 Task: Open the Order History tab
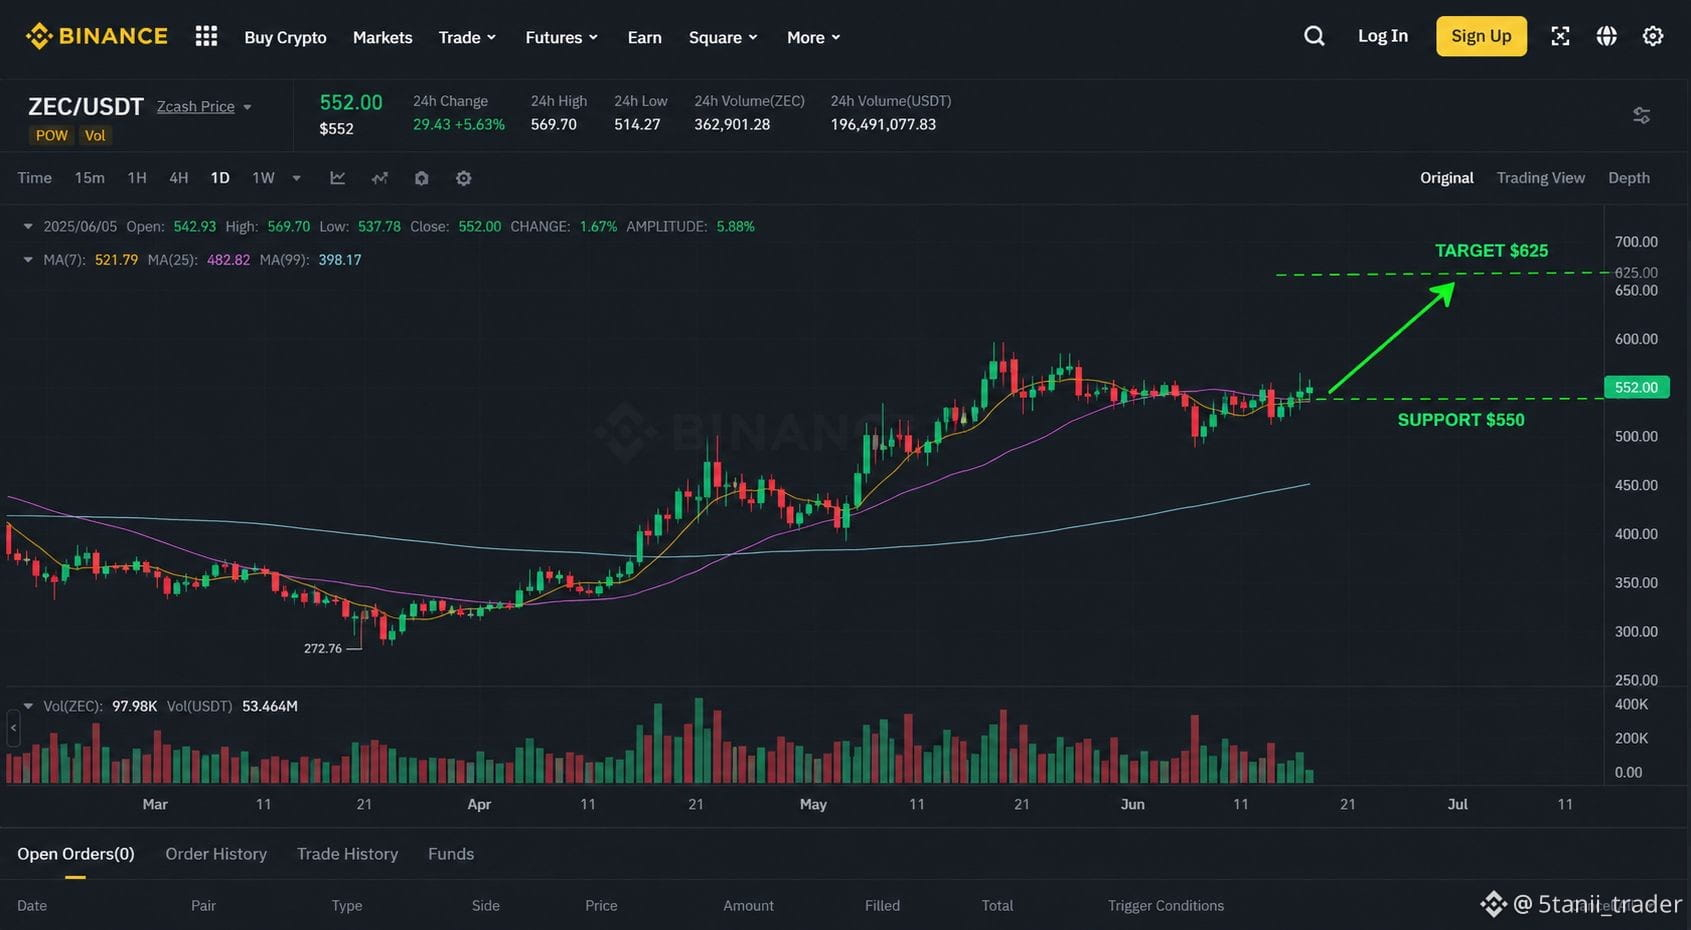pyautogui.click(x=216, y=854)
